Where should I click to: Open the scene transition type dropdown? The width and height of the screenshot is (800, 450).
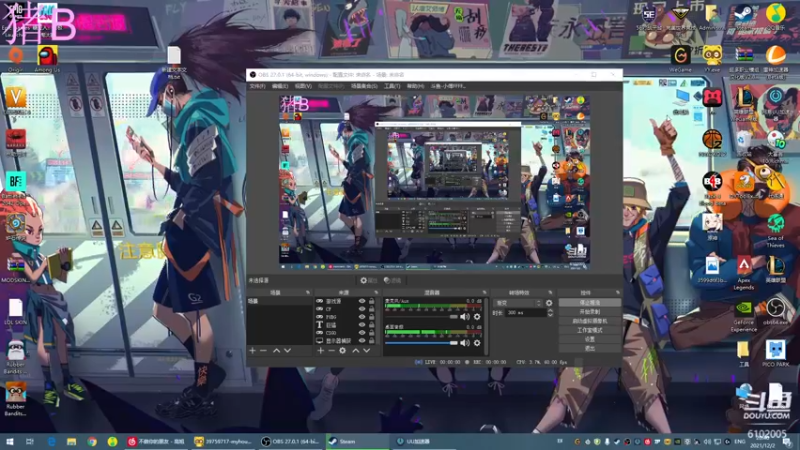pos(518,303)
